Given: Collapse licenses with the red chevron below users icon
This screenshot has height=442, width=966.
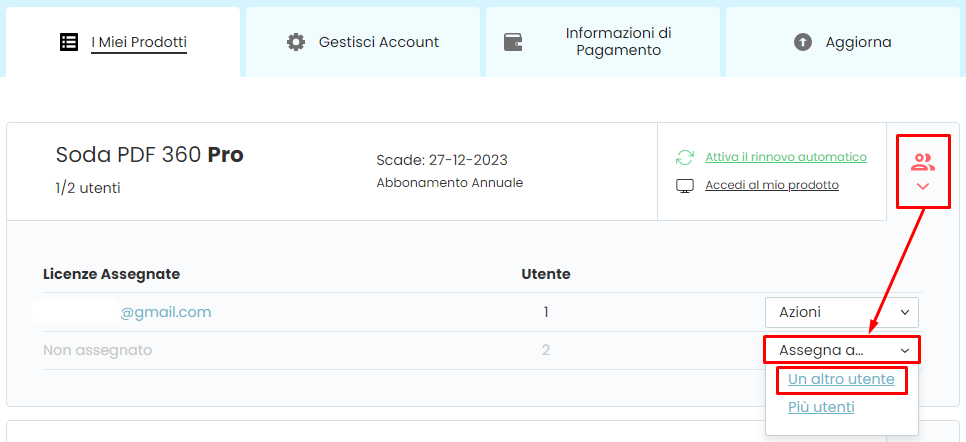Looking at the screenshot, I should pos(923,186).
